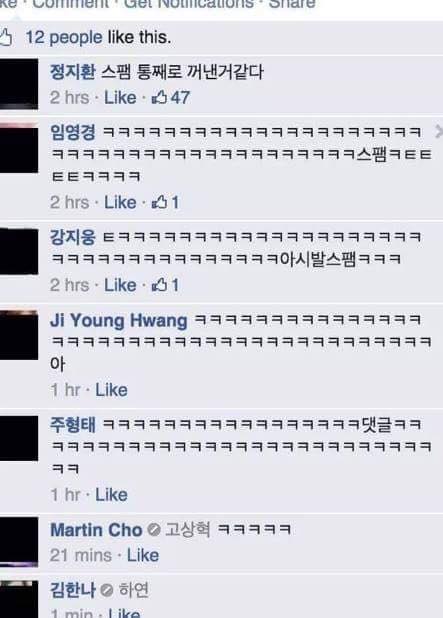Screen dimensions: 443x618
Task: Like 정지환's comment about 스팸
Action: [120, 98]
